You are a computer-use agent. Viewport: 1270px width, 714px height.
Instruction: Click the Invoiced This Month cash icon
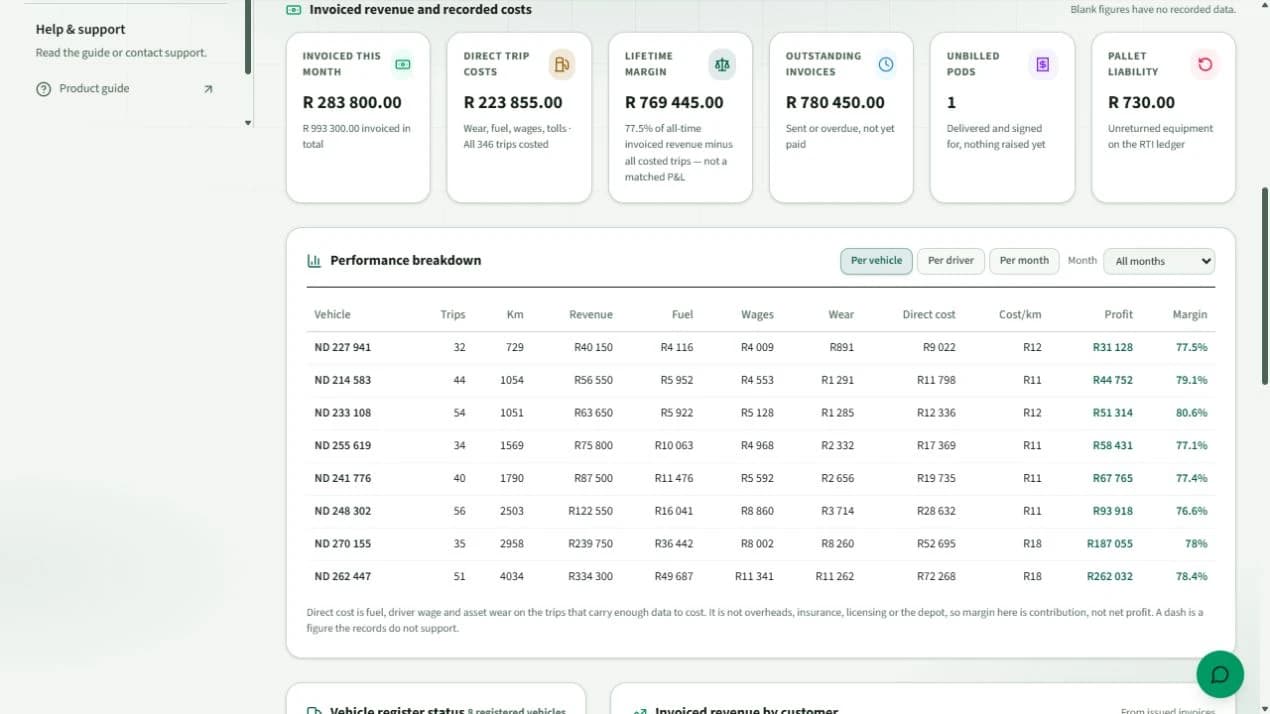pos(402,64)
